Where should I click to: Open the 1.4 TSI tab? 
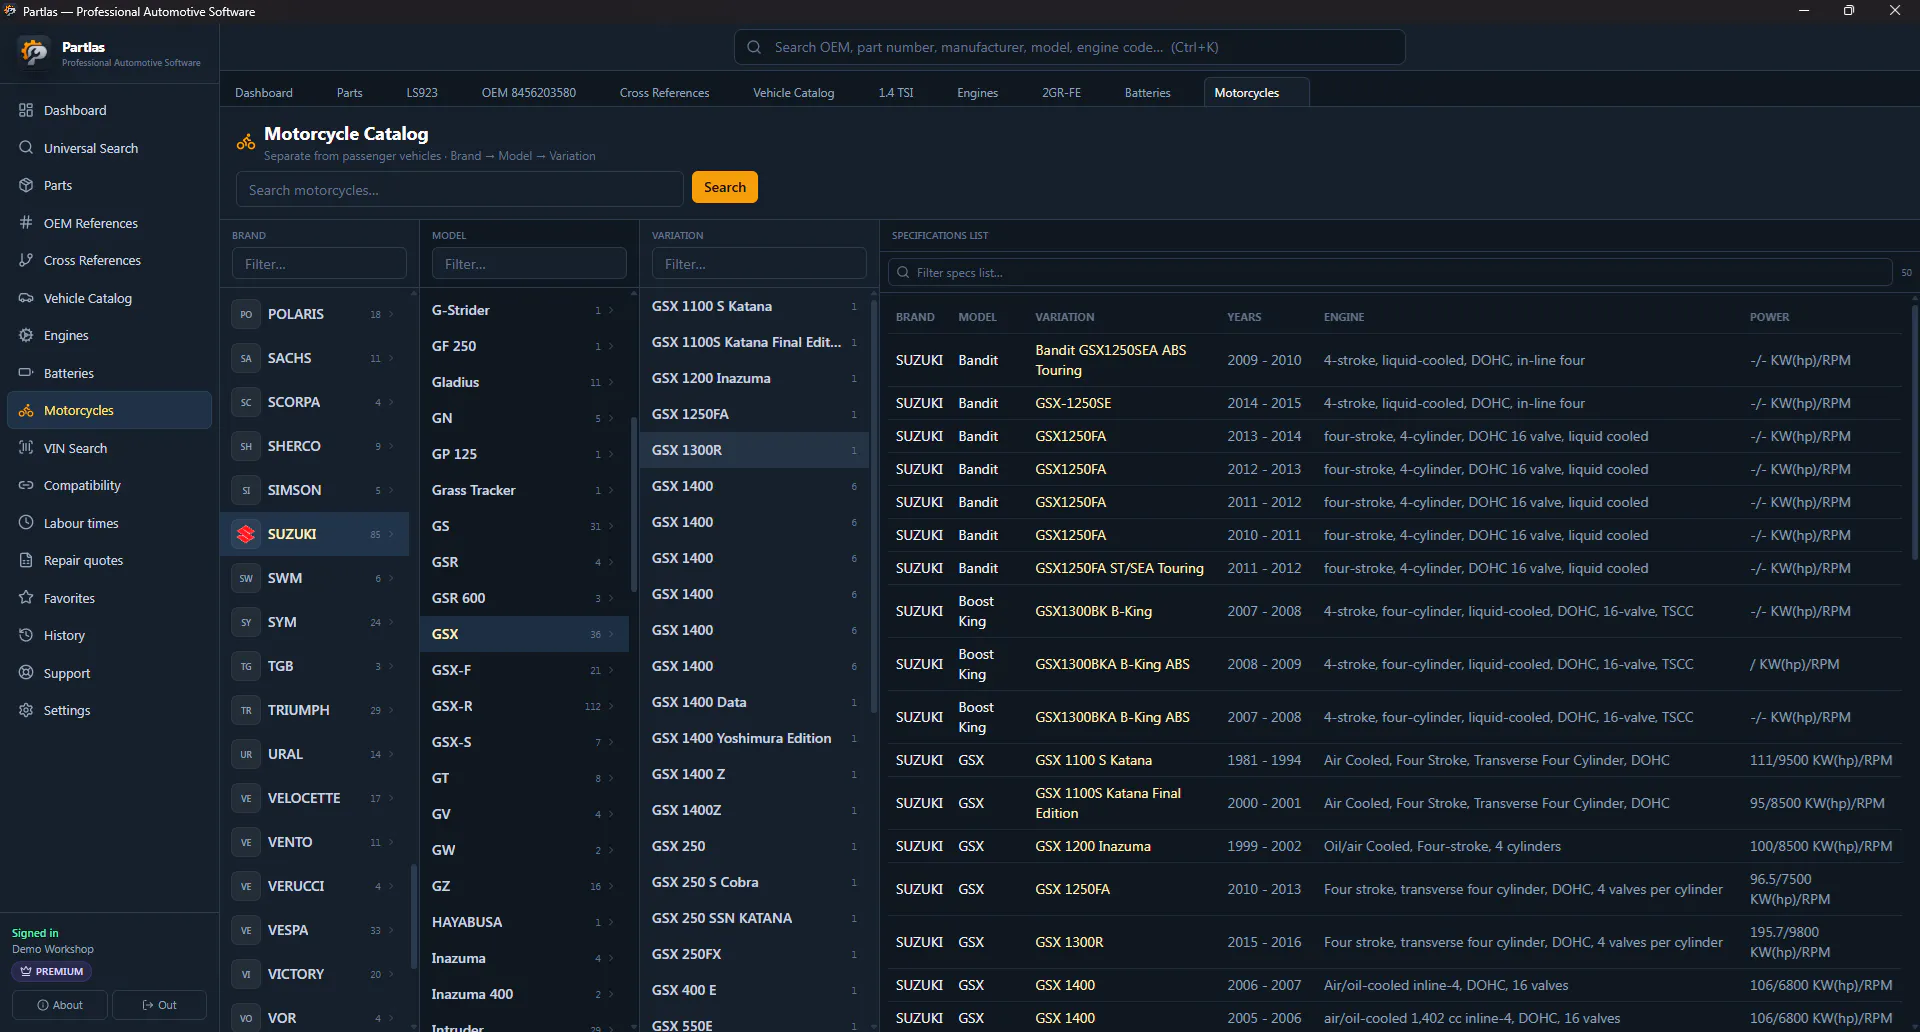896,92
